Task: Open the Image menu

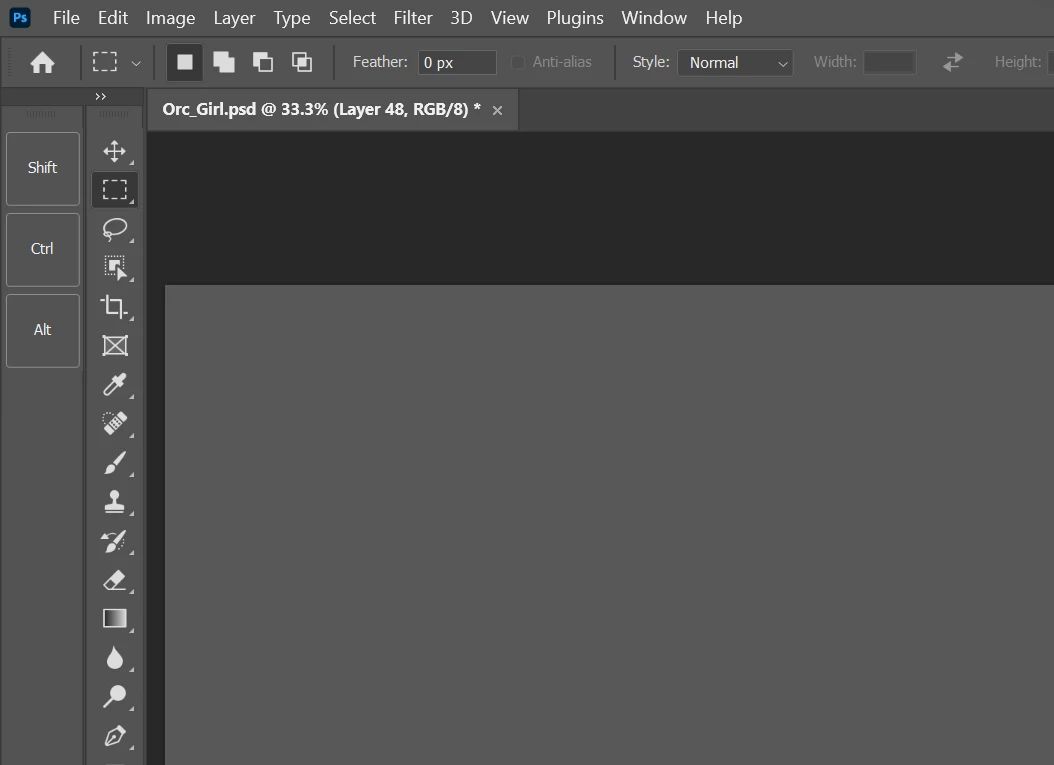Action: click(x=171, y=17)
